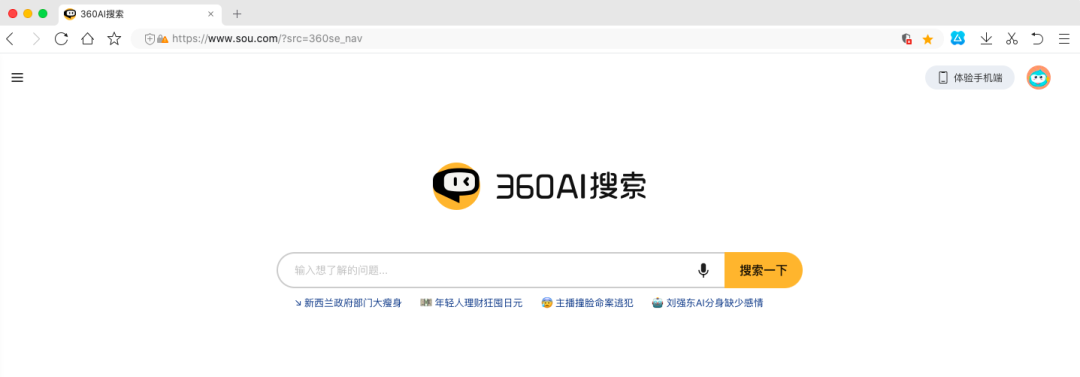Activate the microphone voice search icon
This screenshot has height=377, width=1080.
703,270
